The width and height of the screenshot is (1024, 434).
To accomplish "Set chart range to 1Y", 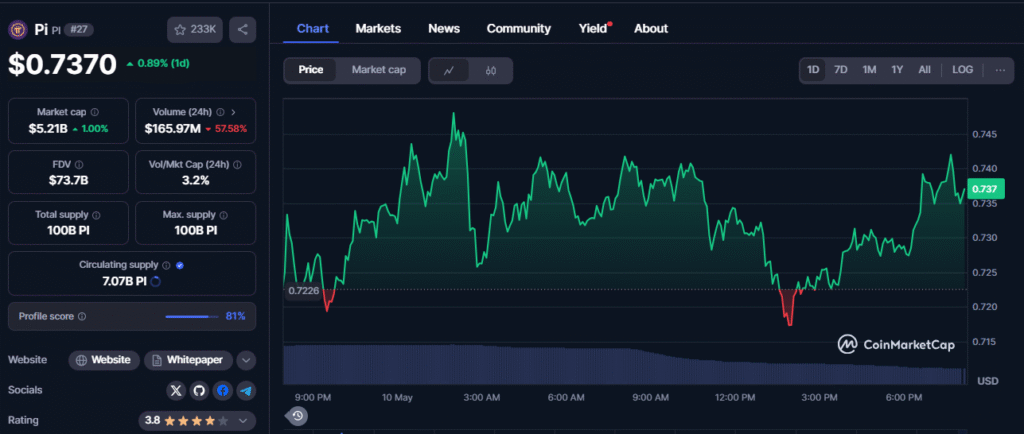I will pyautogui.click(x=897, y=70).
